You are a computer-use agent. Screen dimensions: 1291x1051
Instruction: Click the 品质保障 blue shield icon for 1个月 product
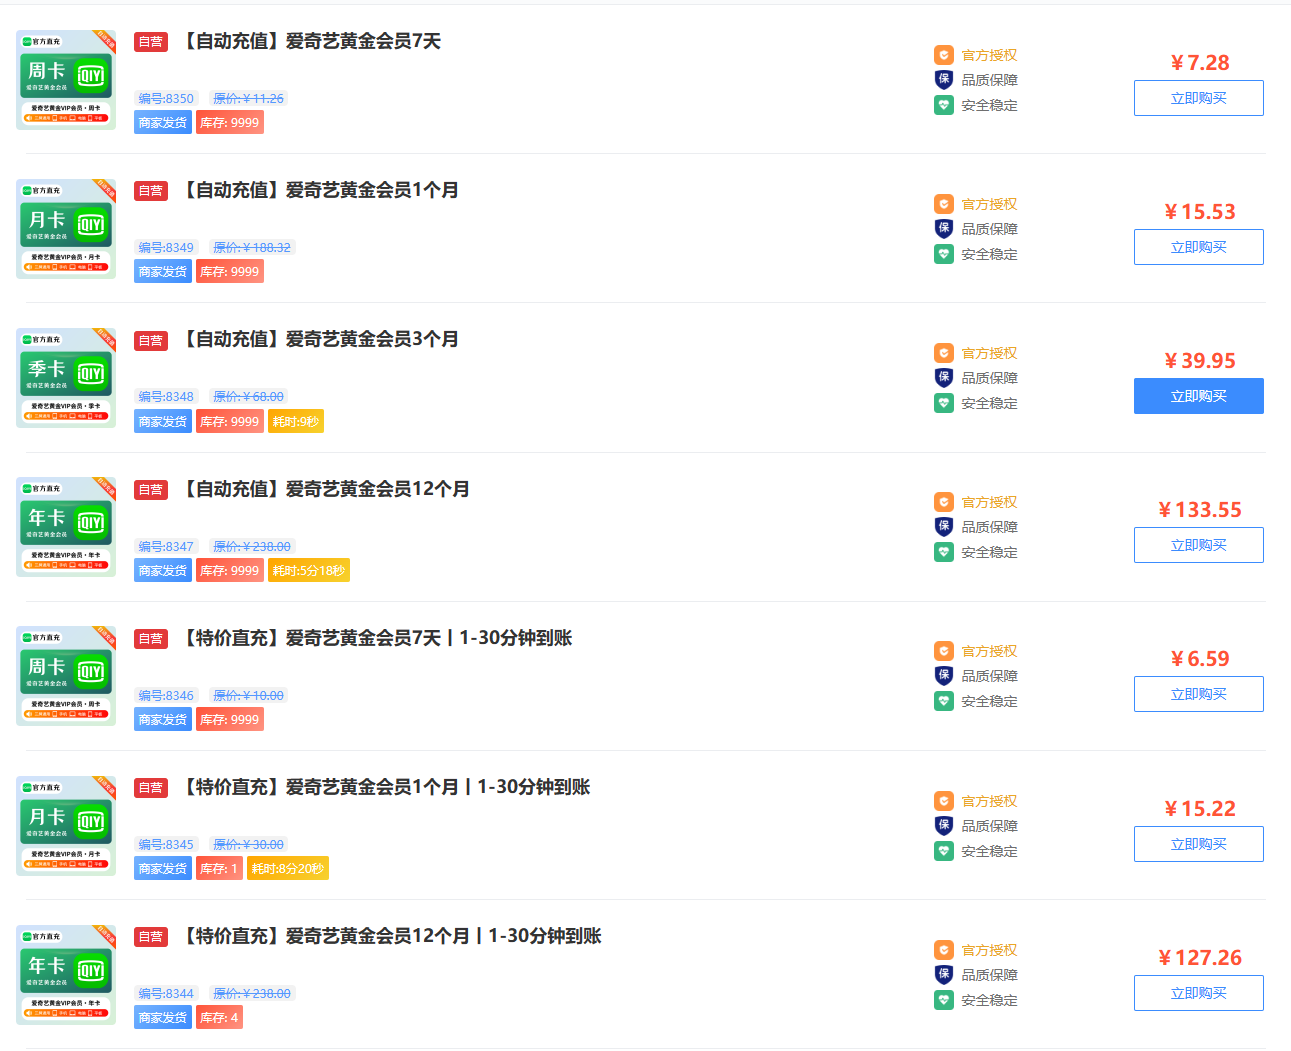point(944,228)
